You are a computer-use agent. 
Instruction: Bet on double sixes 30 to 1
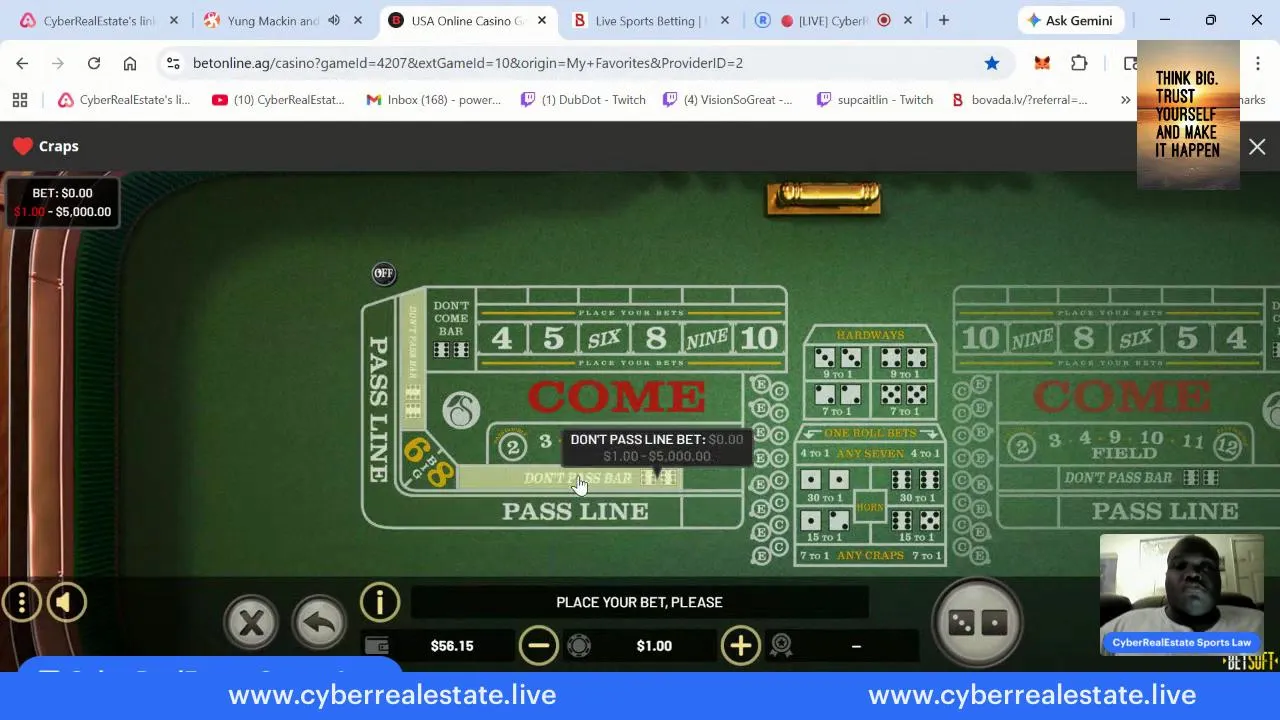(x=916, y=485)
